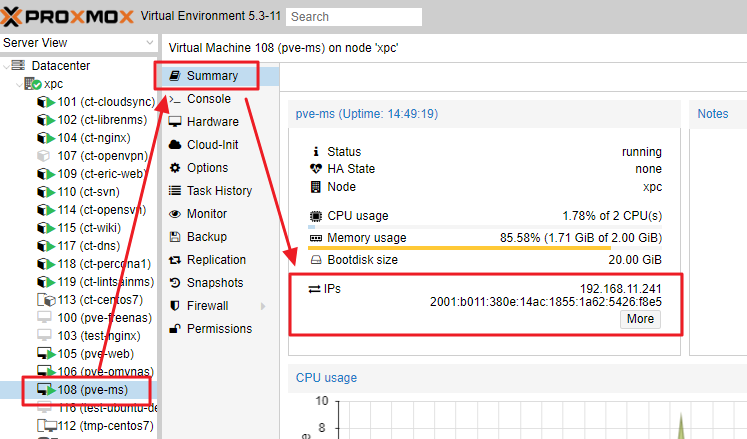Click the Memory usage icon

pyautogui.click(x=315, y=238)
